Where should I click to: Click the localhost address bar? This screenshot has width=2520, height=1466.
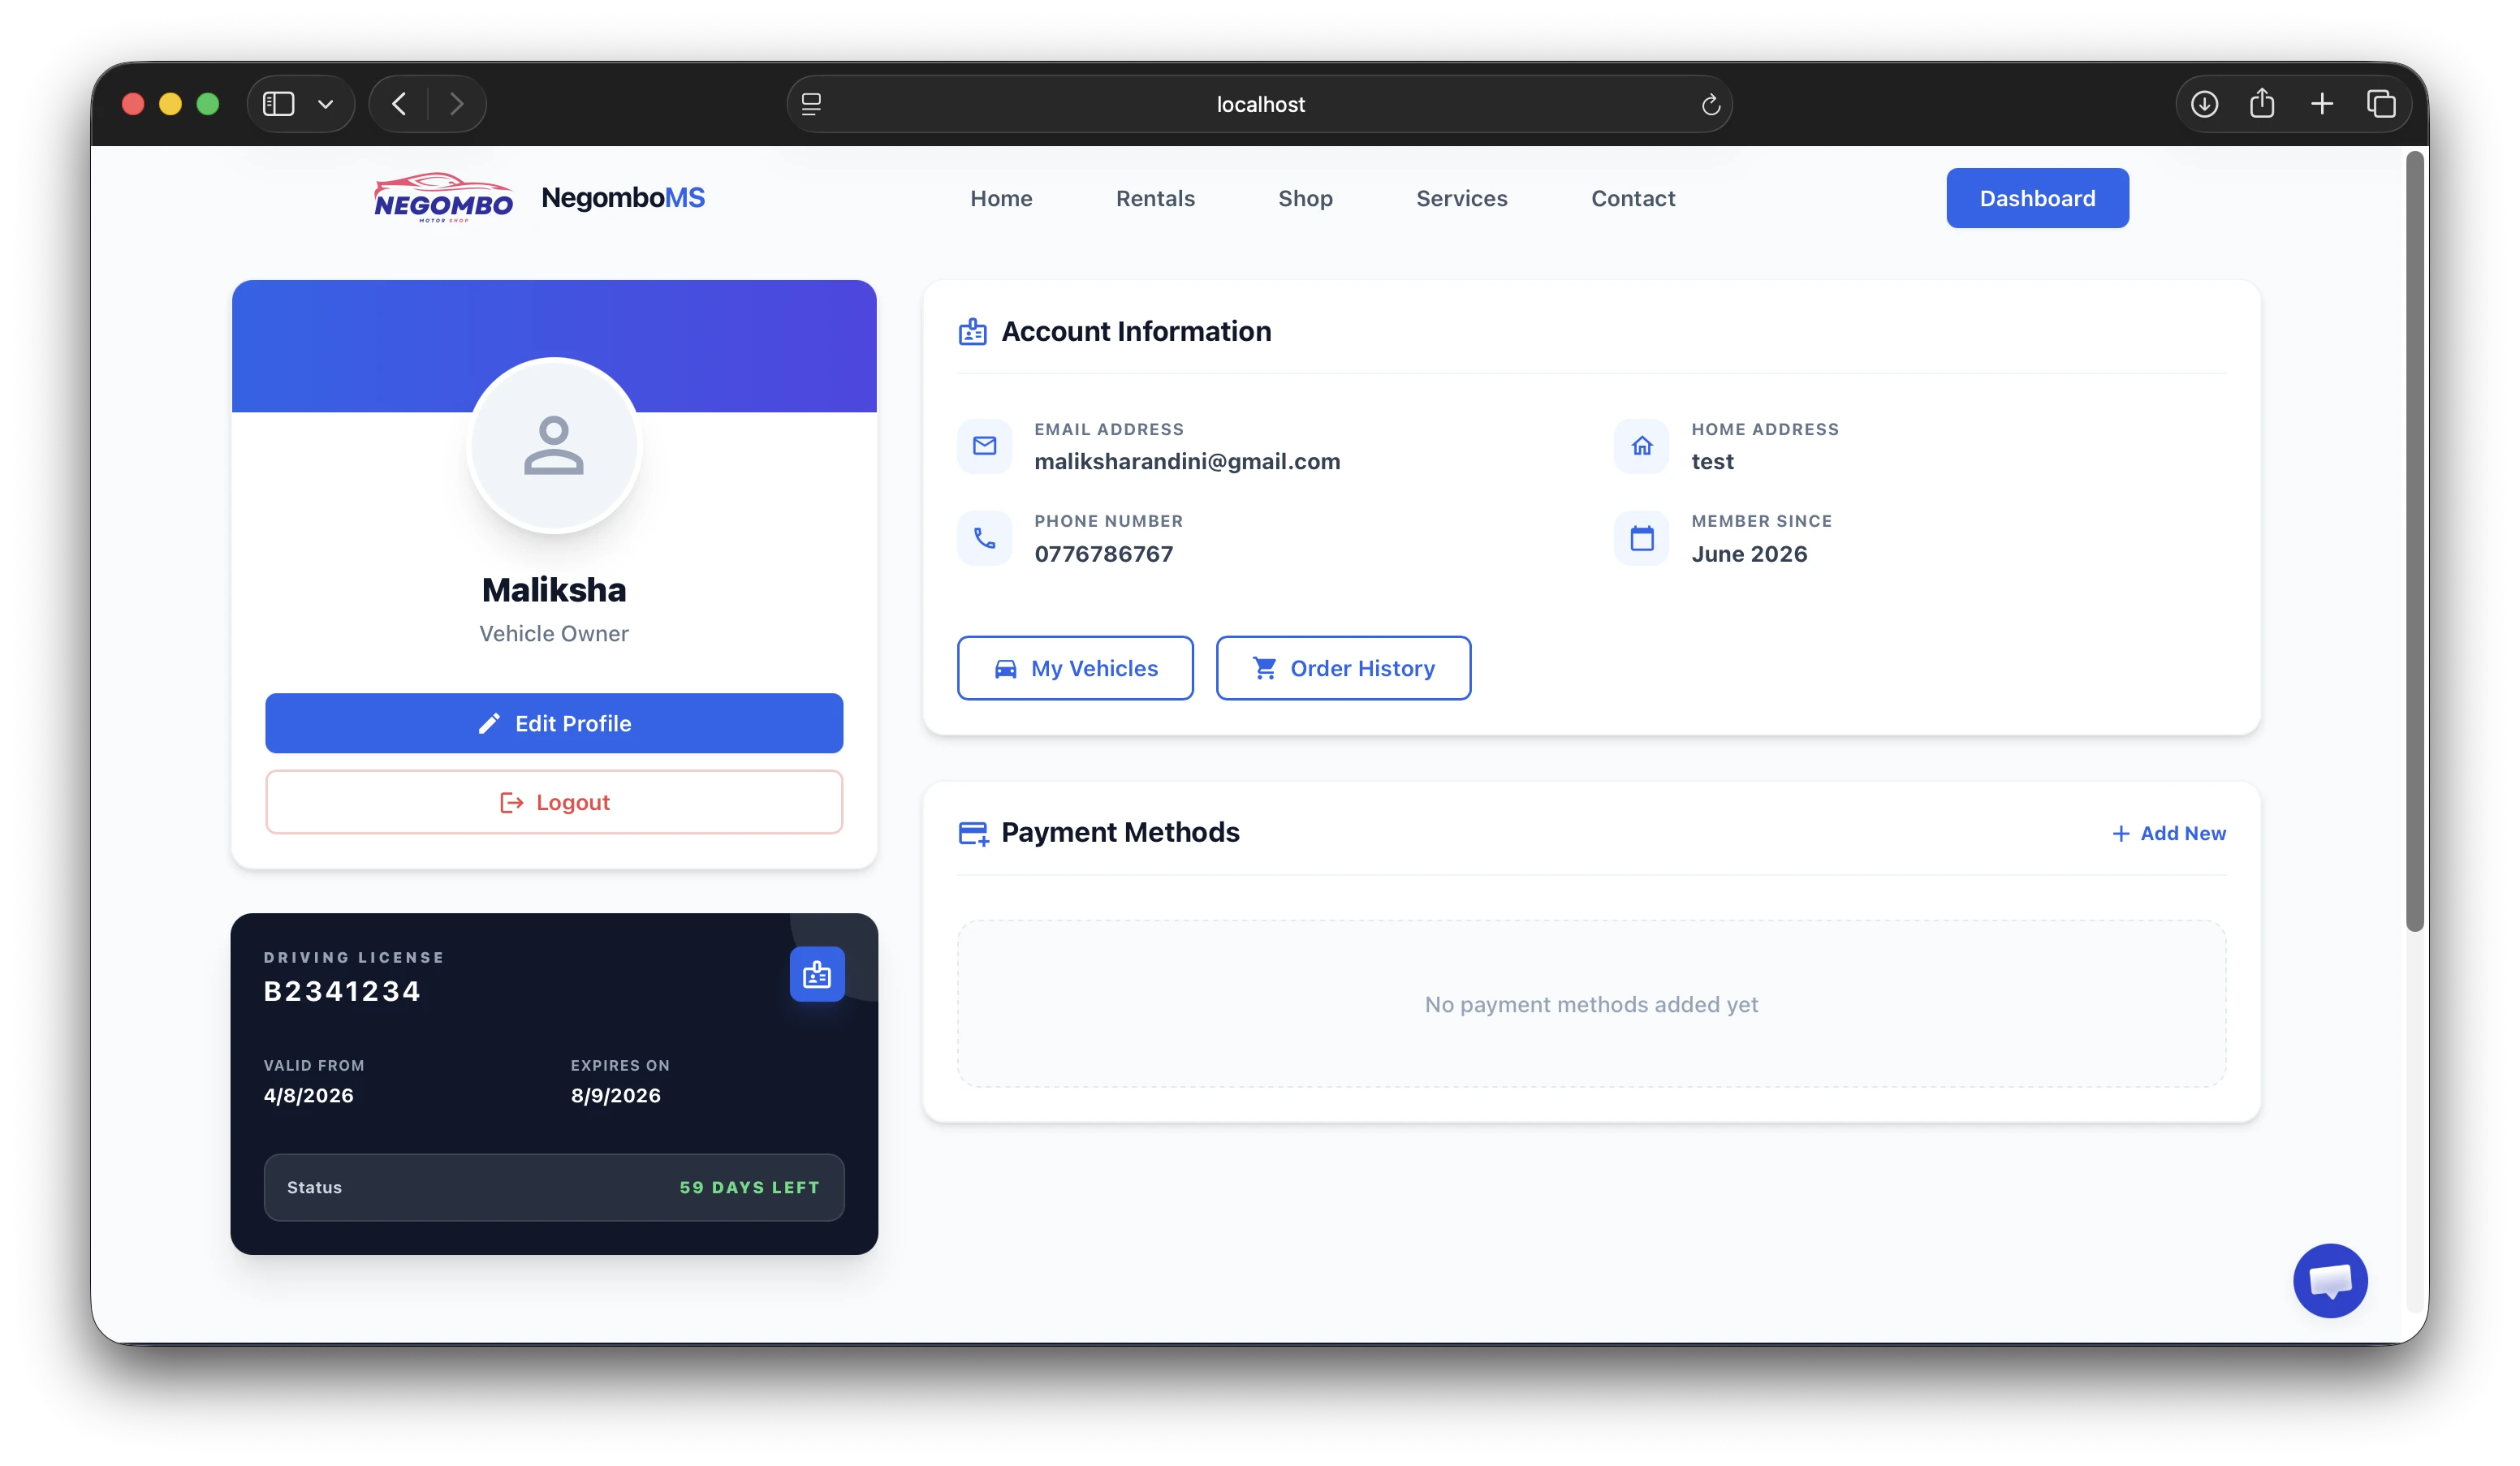(1260, 104)
